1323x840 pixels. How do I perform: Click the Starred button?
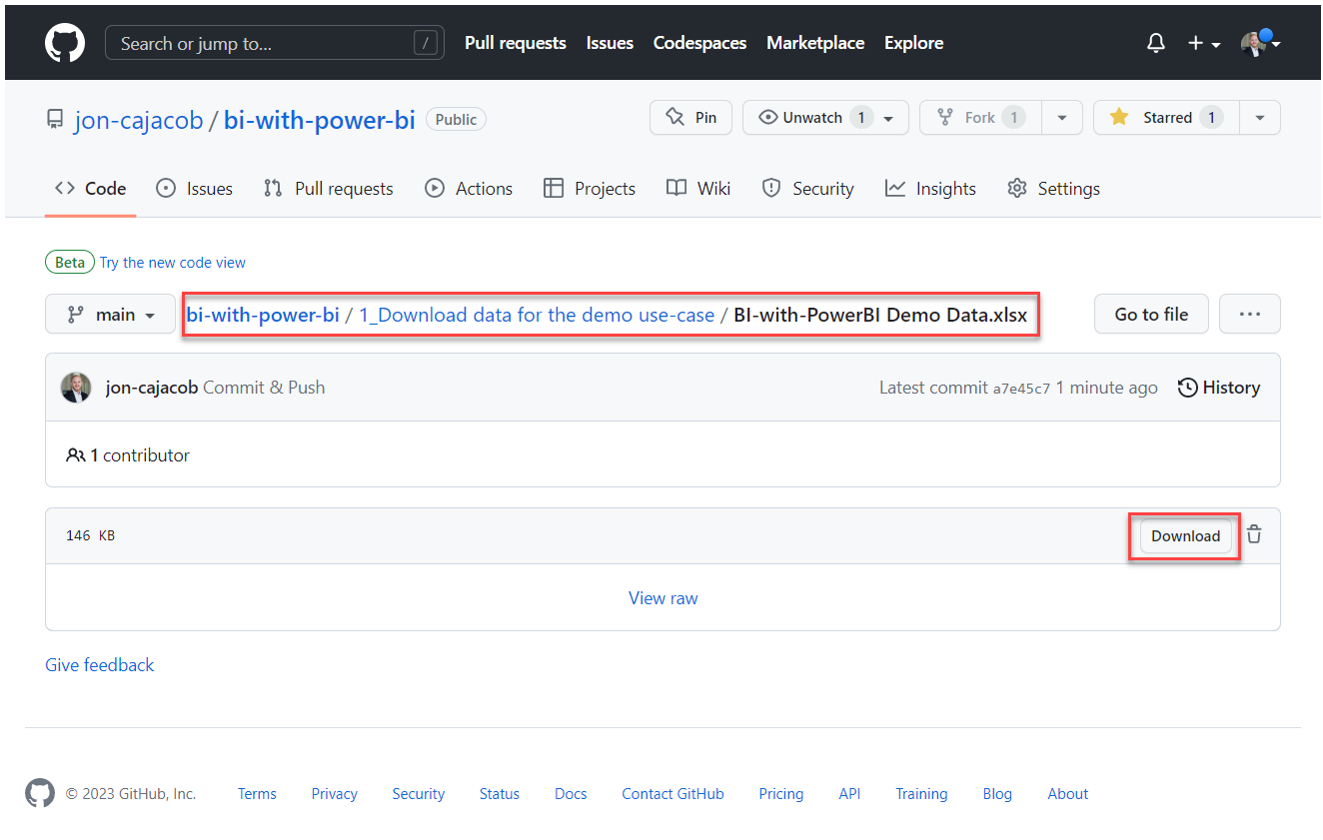(x=1166, y=117)
